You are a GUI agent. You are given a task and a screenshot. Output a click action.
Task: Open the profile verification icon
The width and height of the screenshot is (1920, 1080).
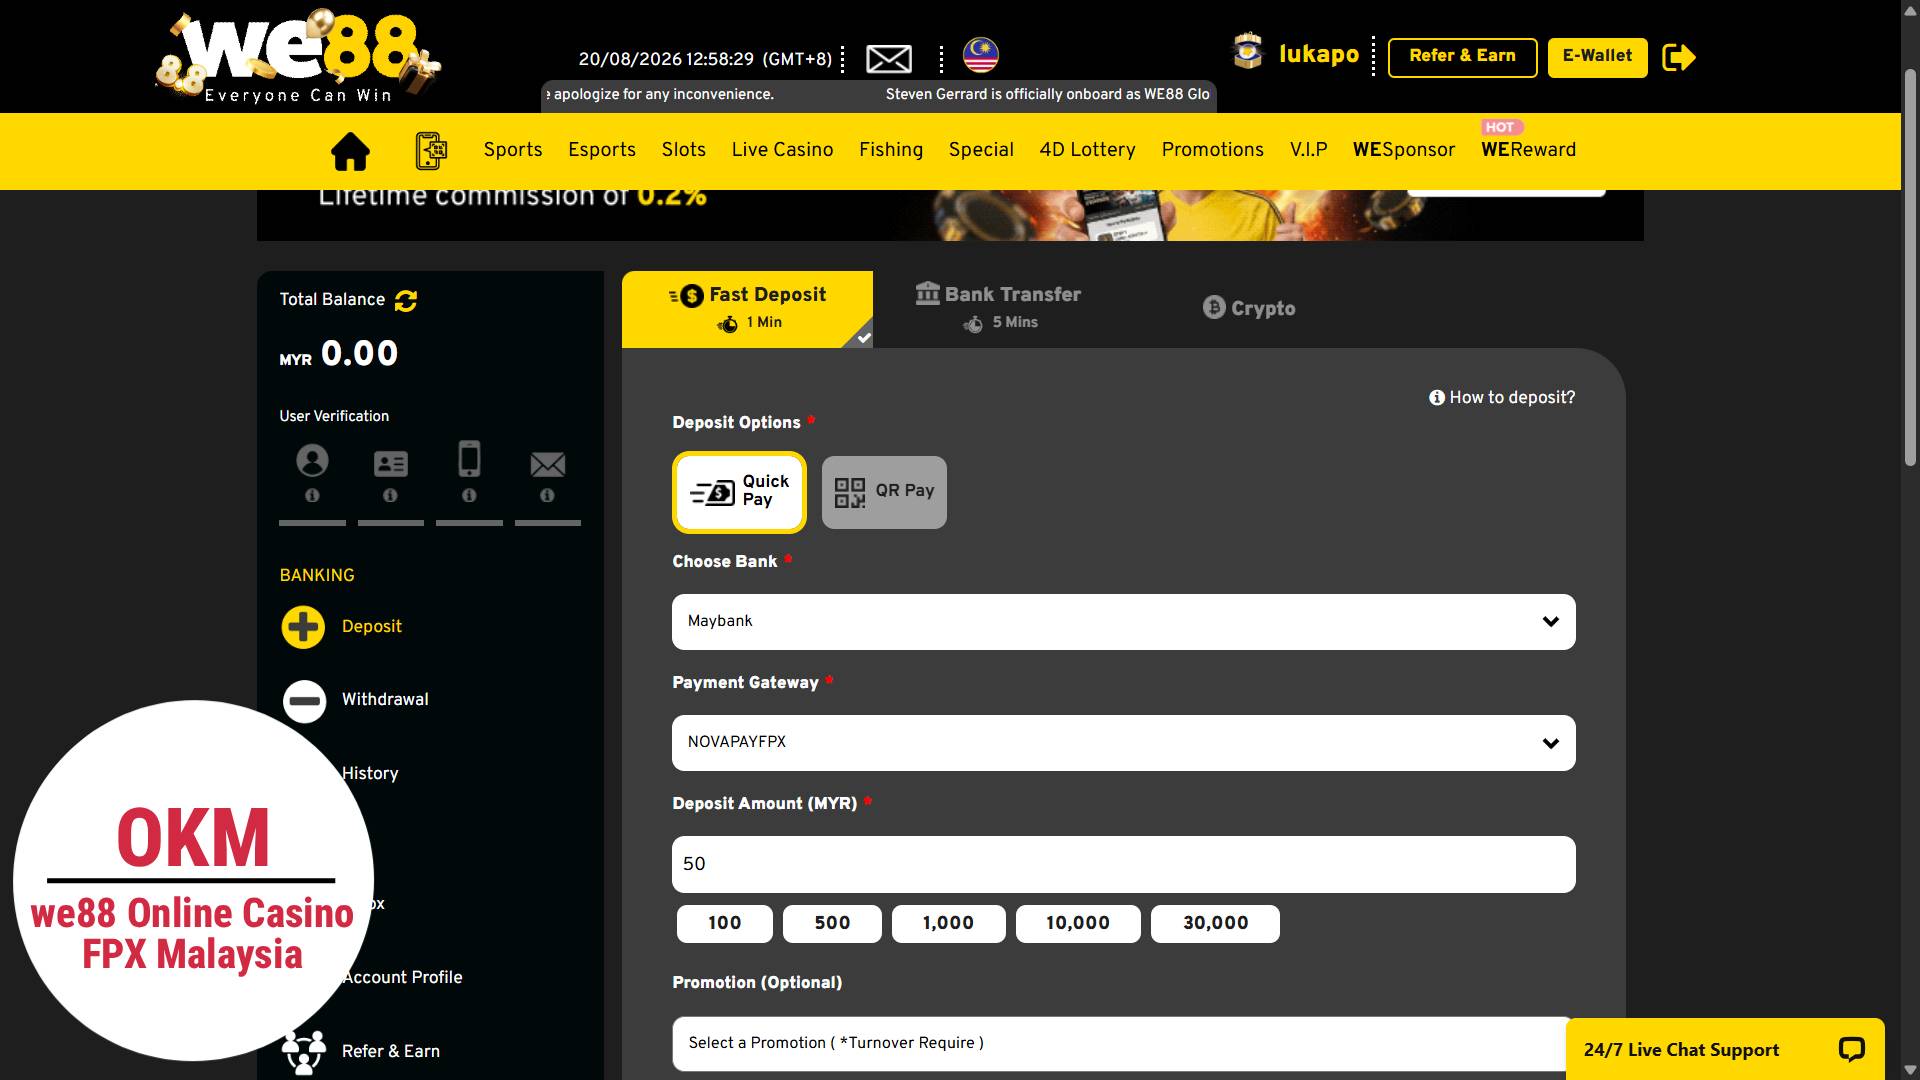(x=312, y=461)
